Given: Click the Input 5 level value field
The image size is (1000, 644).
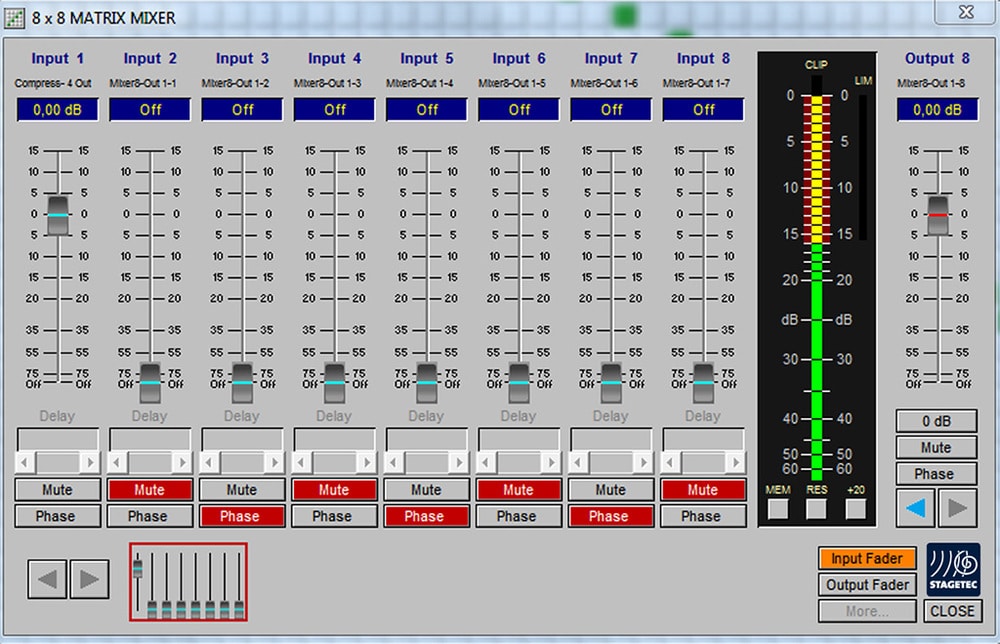Looking at the screenshot, I should 426,109.
